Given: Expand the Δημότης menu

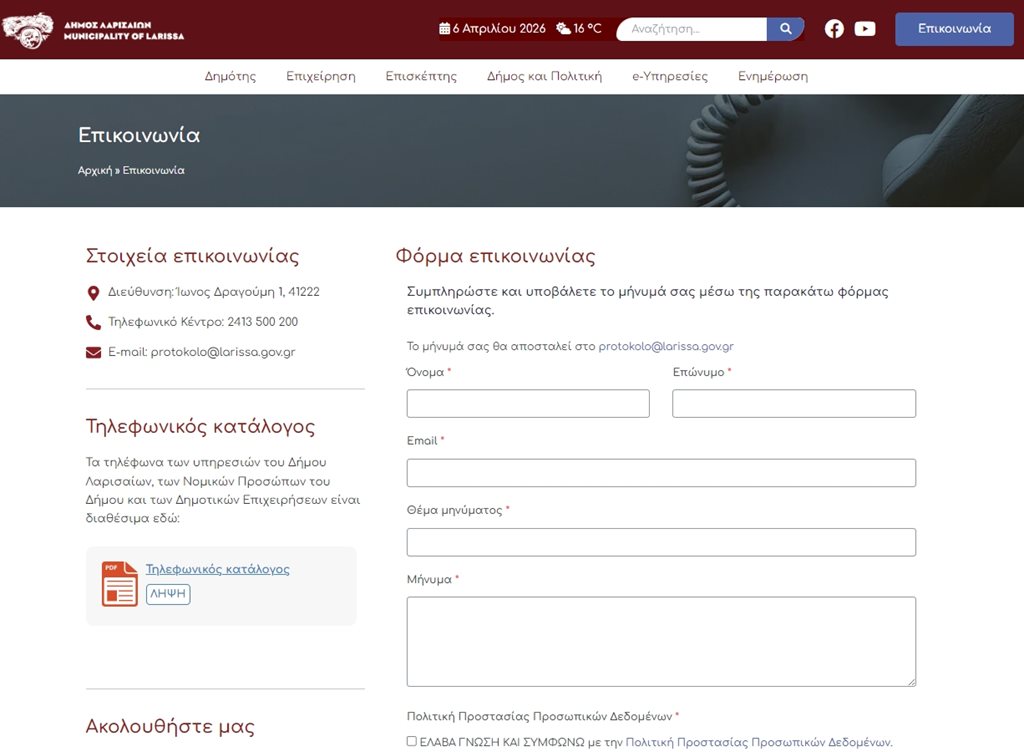Looking at the screenshot, I should [230, 76].
